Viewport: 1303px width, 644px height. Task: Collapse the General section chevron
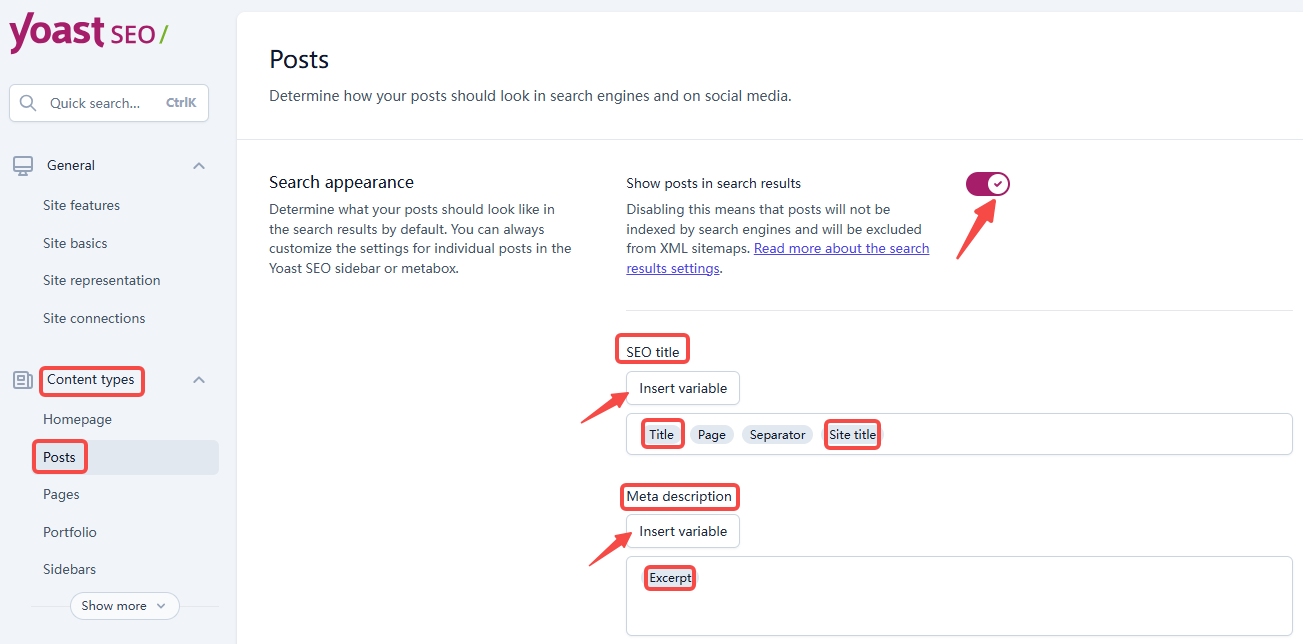(198, 165)
